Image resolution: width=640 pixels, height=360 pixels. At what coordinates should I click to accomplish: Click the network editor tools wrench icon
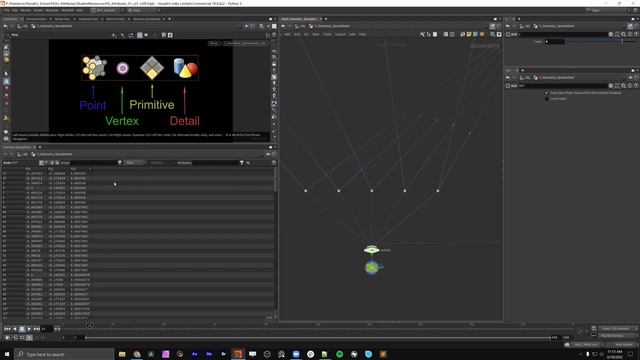(x=422, y=35)
